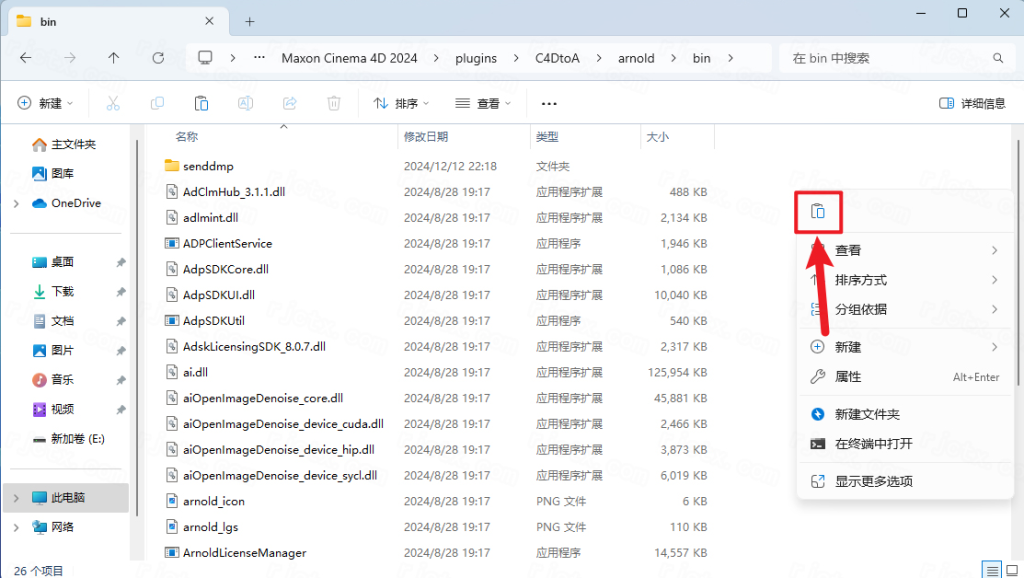The width and height of the screenshot is (1024, 578).
Task: Toggle the details pane button (详细信息)
Action: click(x=972, y=103)
